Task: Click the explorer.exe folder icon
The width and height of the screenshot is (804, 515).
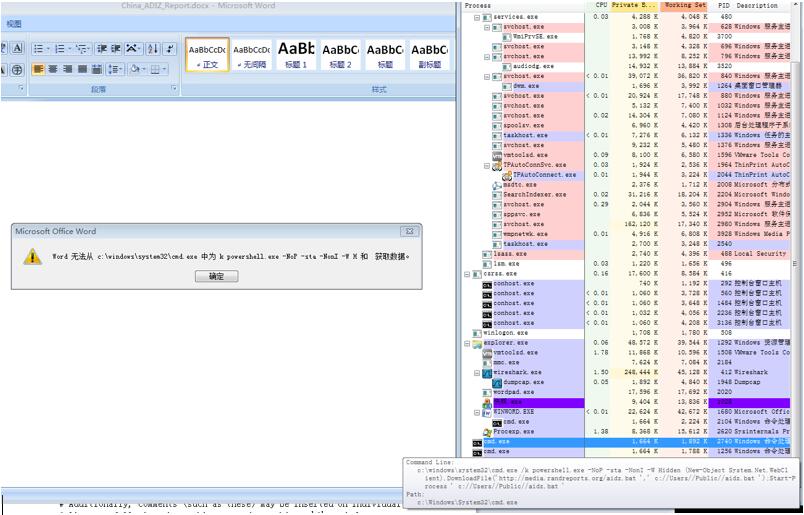Action: 477,343
